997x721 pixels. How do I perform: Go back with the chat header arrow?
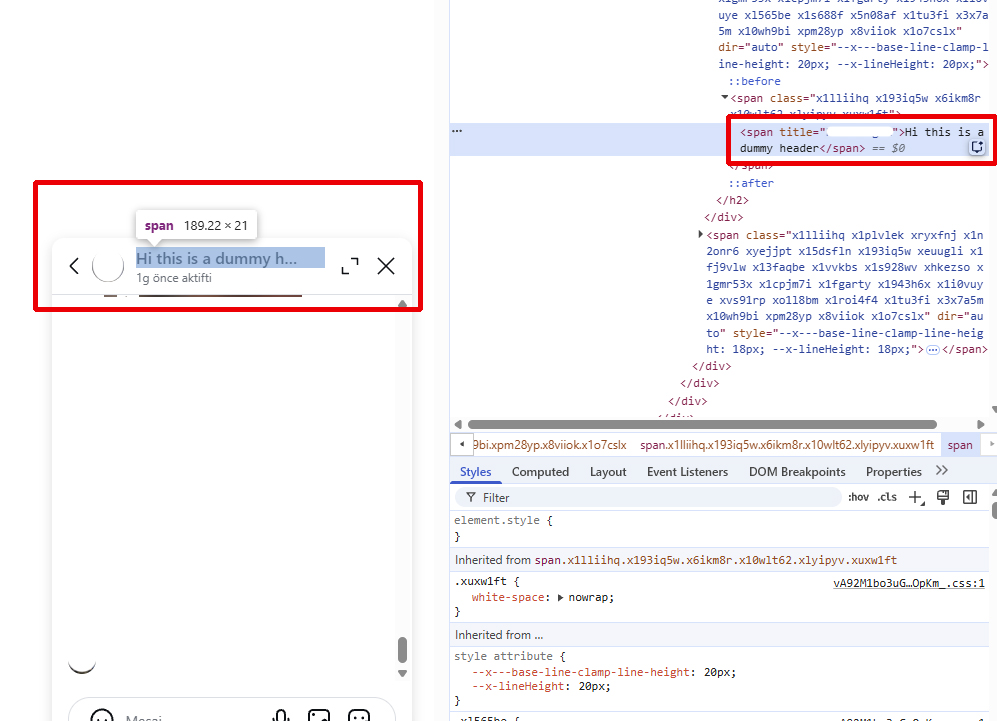(x=74, y=266)
